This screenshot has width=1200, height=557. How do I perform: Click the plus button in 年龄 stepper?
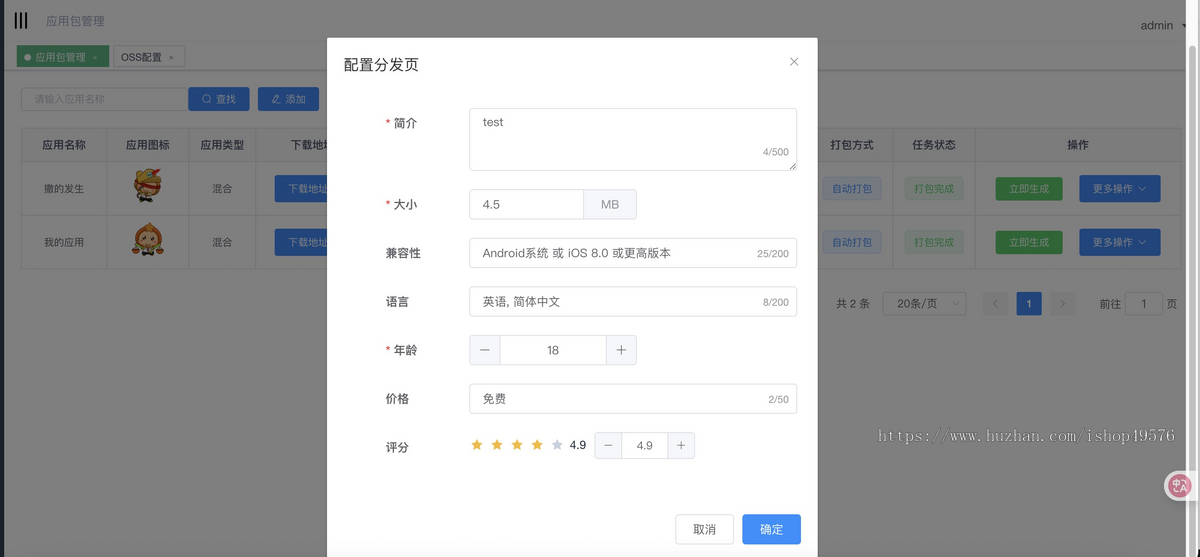point(621,350)
